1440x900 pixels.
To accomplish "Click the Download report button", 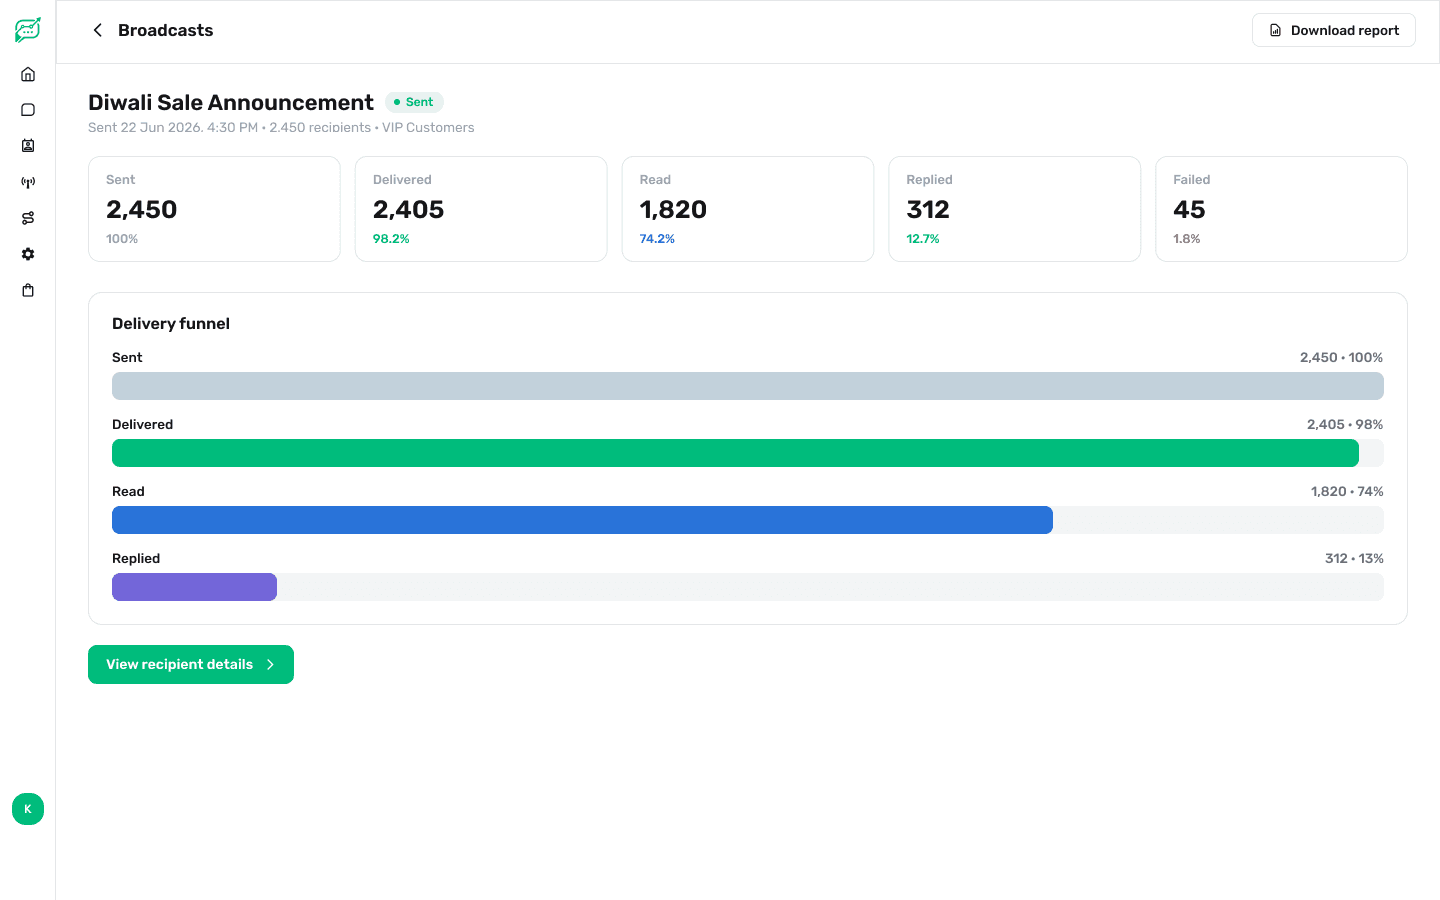I will (x=1333, y=30).
